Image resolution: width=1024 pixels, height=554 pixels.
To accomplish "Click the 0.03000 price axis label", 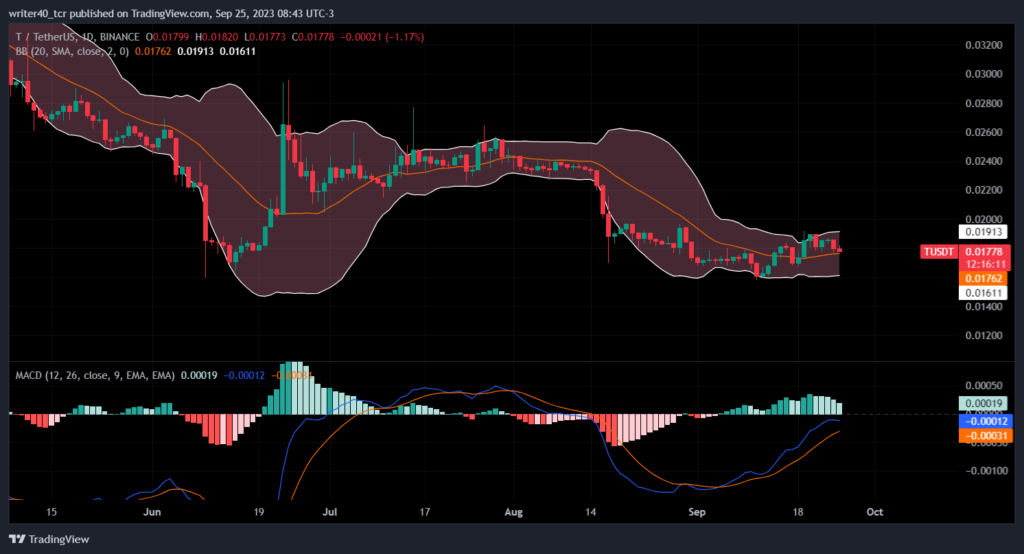I will [x=984, y=74].
